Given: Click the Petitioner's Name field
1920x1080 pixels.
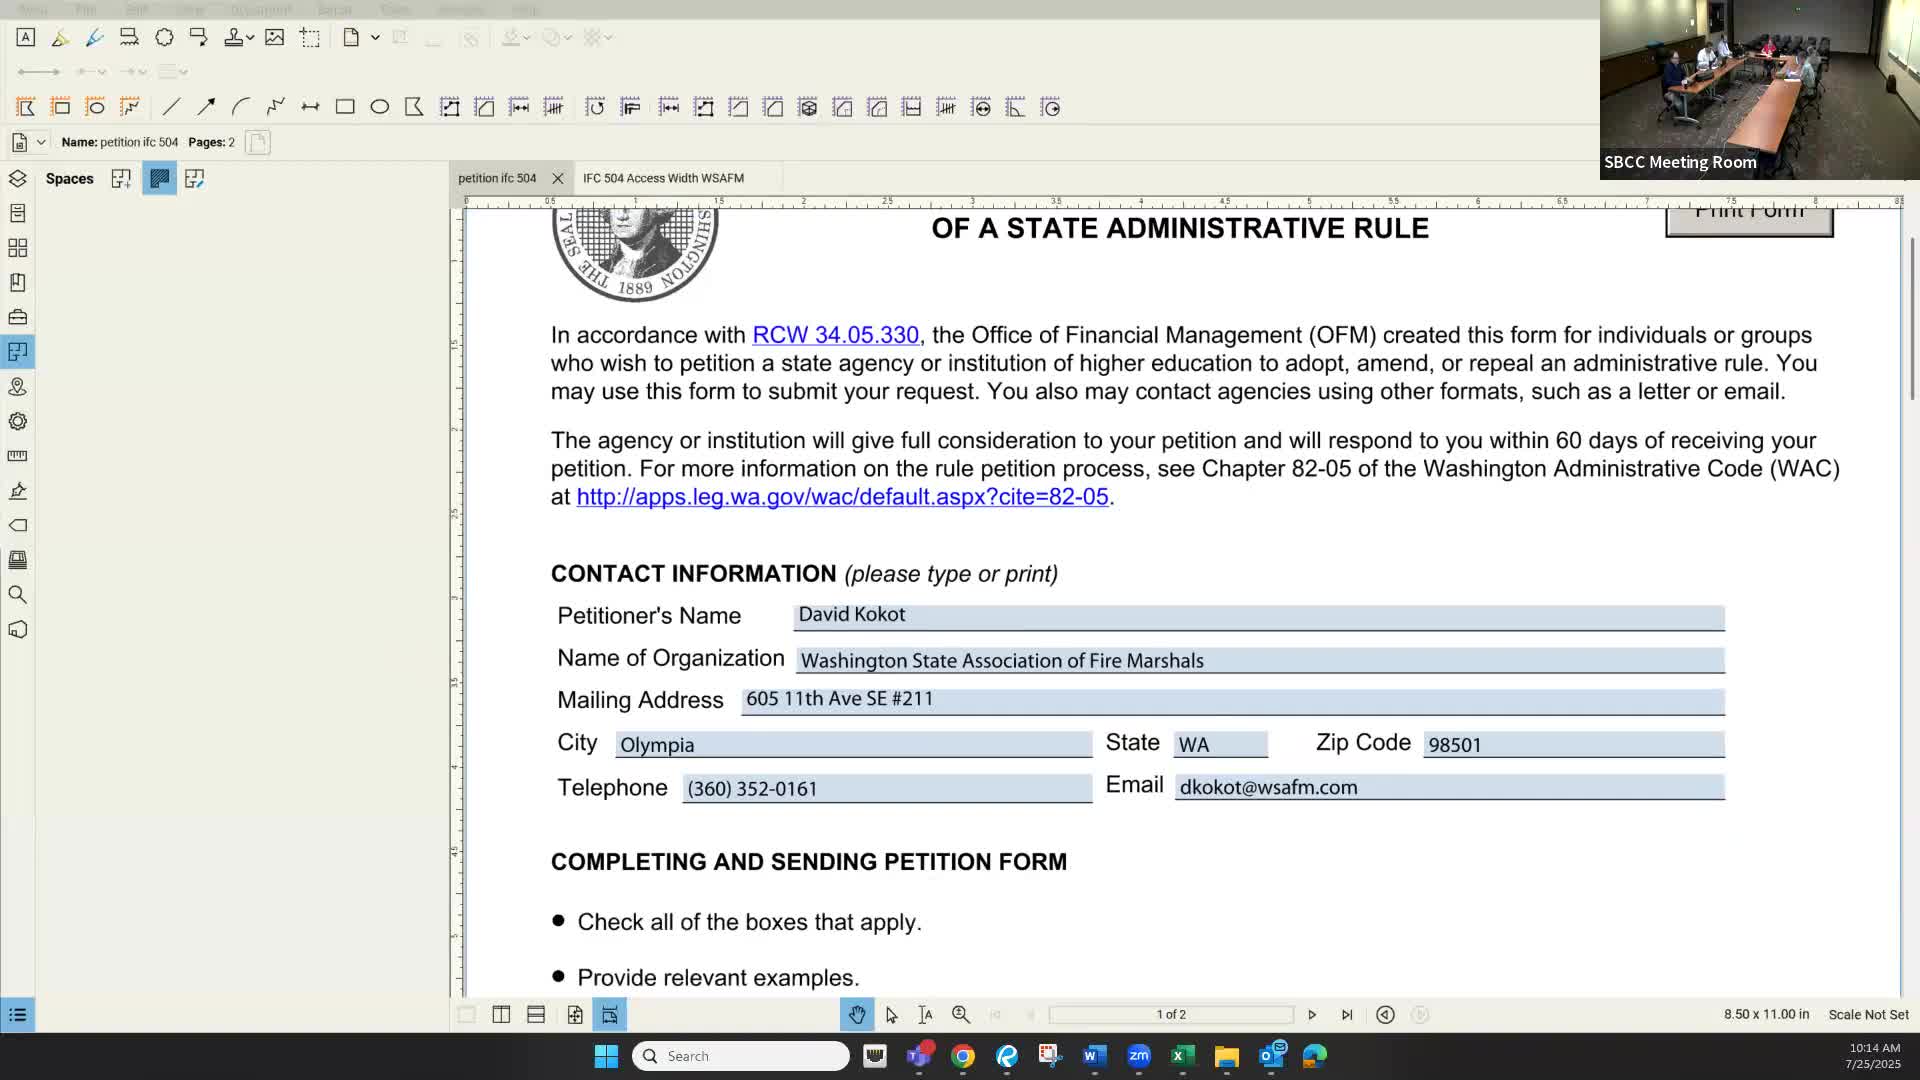Looking at the screenshot, I should 1259,617.
